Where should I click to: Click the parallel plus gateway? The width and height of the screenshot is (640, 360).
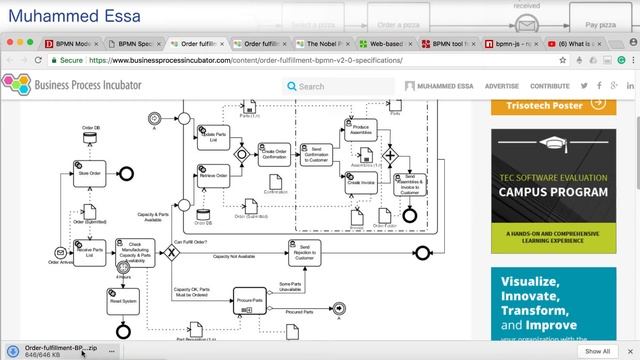pos(390,156)
